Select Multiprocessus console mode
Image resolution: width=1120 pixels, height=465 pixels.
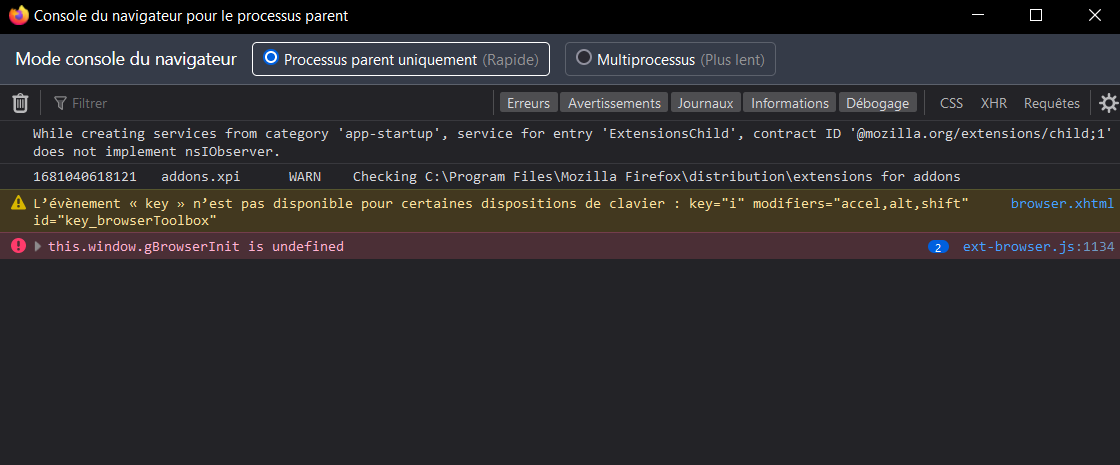coord(584,59)
